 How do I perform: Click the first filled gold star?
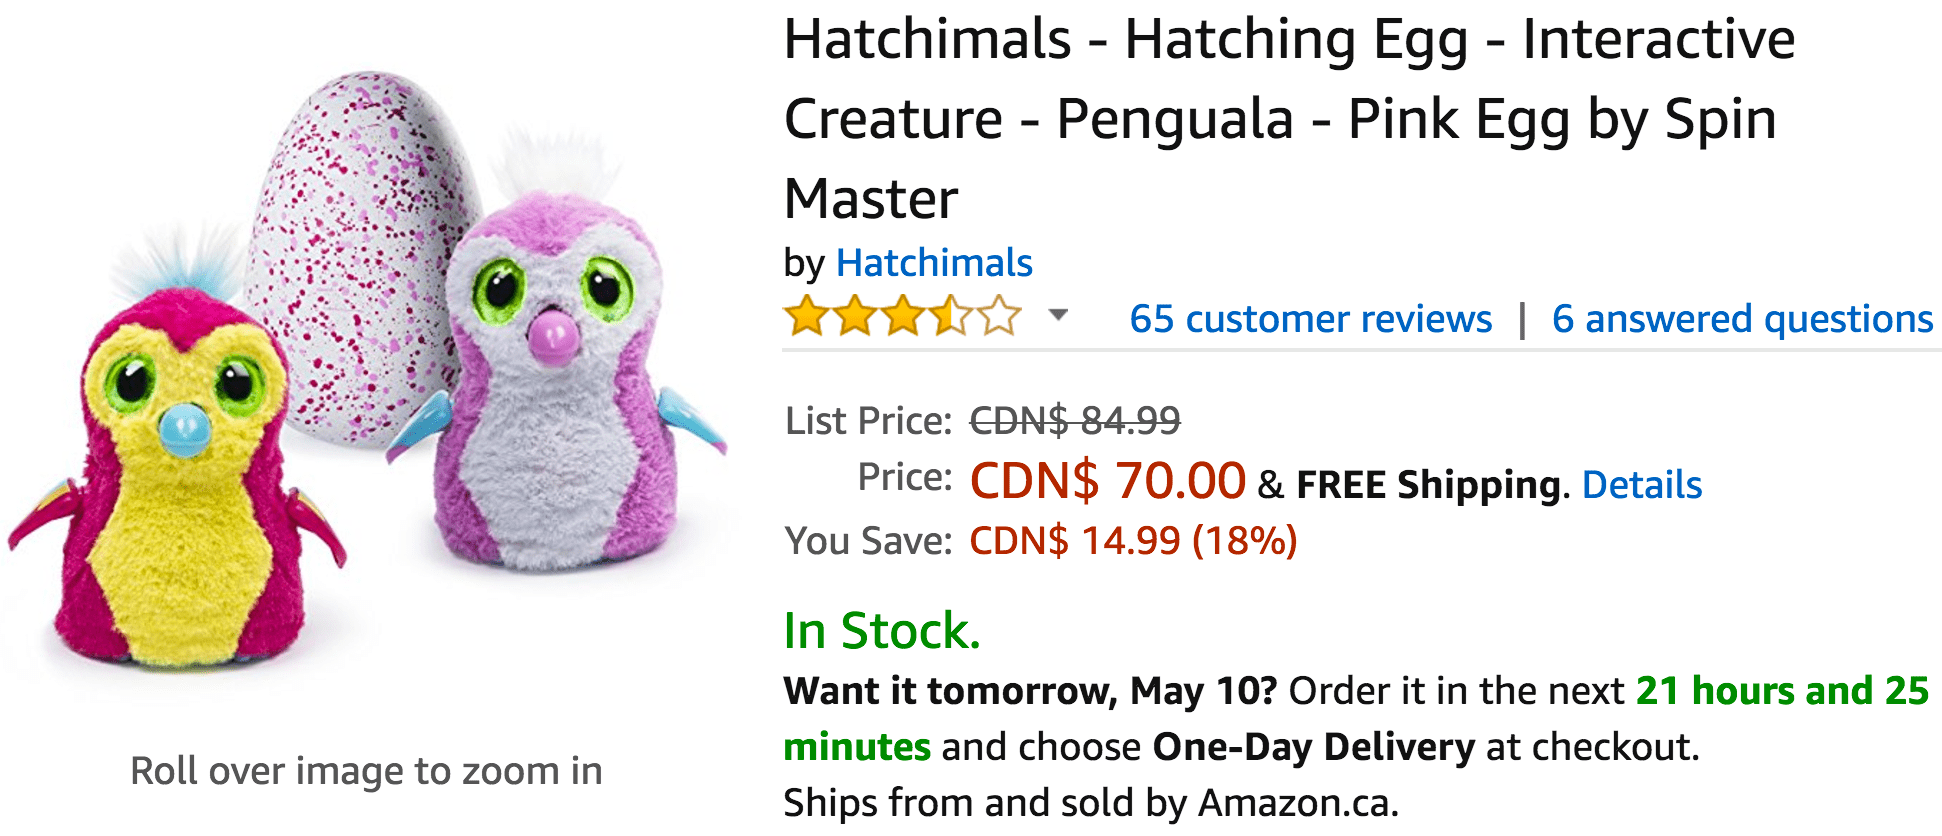[x=806, y=317]
